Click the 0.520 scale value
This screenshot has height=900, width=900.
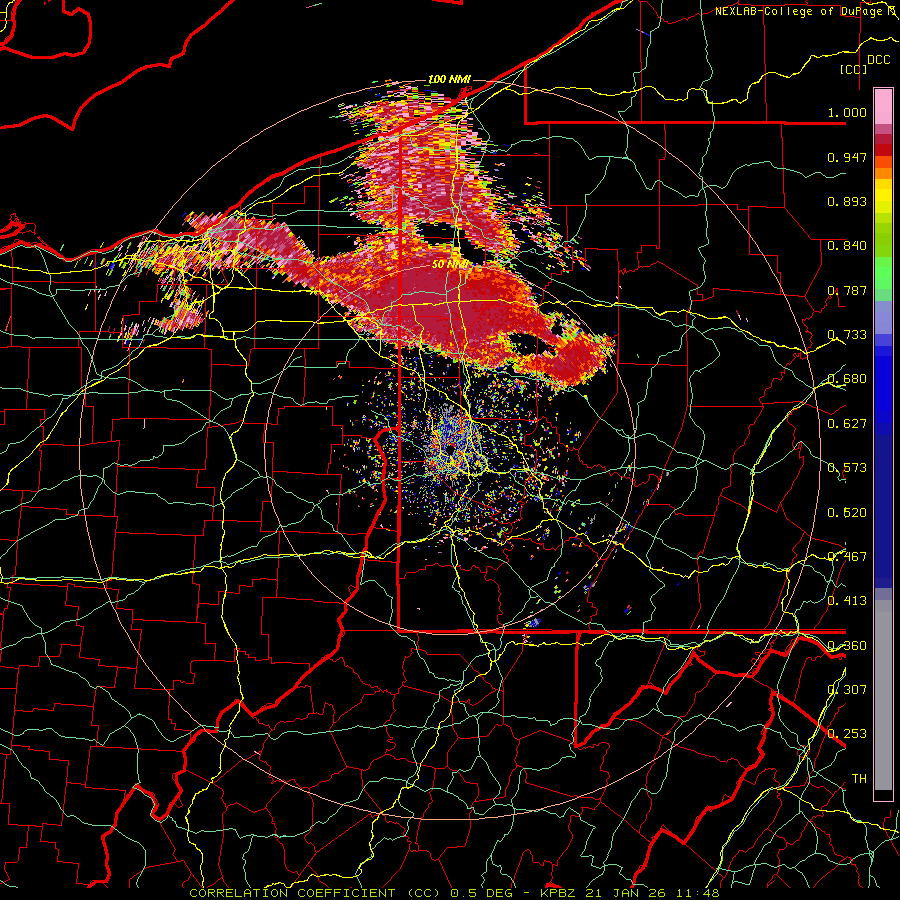pos(847,513)
